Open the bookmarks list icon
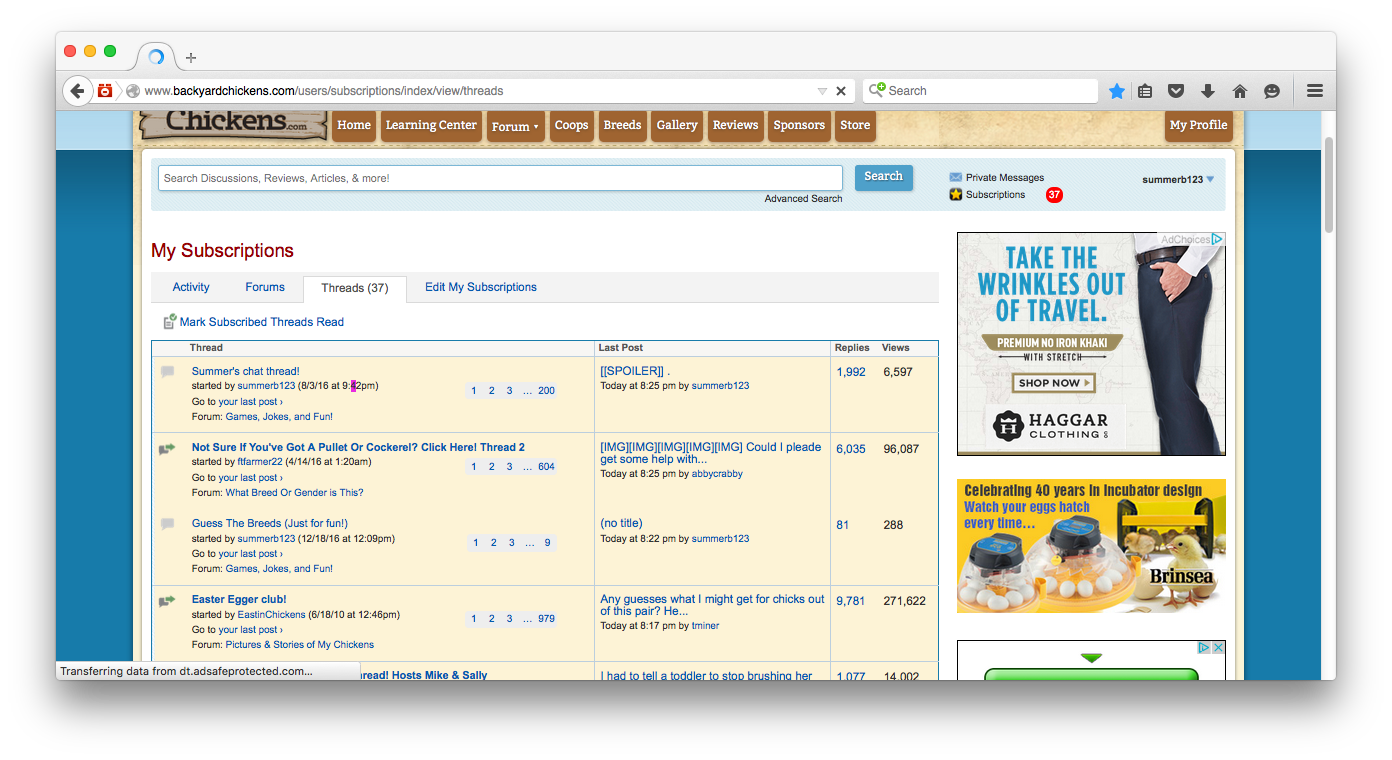Image resolution: width=1392 pixels, height=760 pixels. coord(1146,91)
